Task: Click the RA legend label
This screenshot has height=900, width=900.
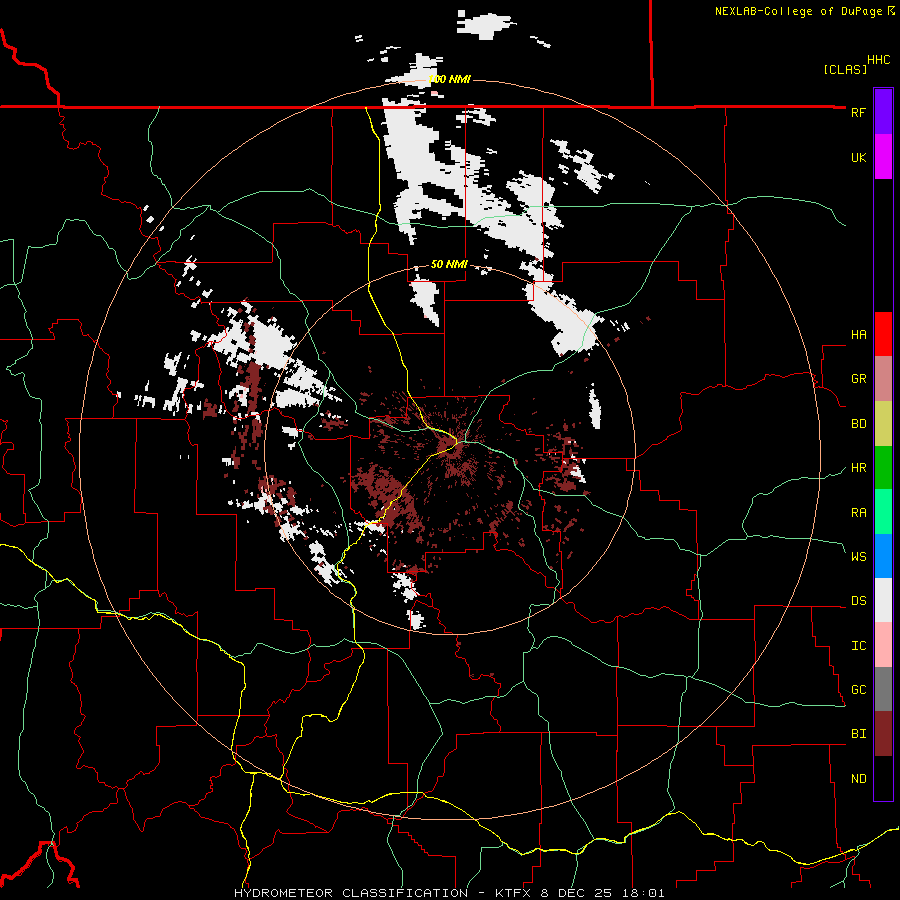Action: (858, 513)
